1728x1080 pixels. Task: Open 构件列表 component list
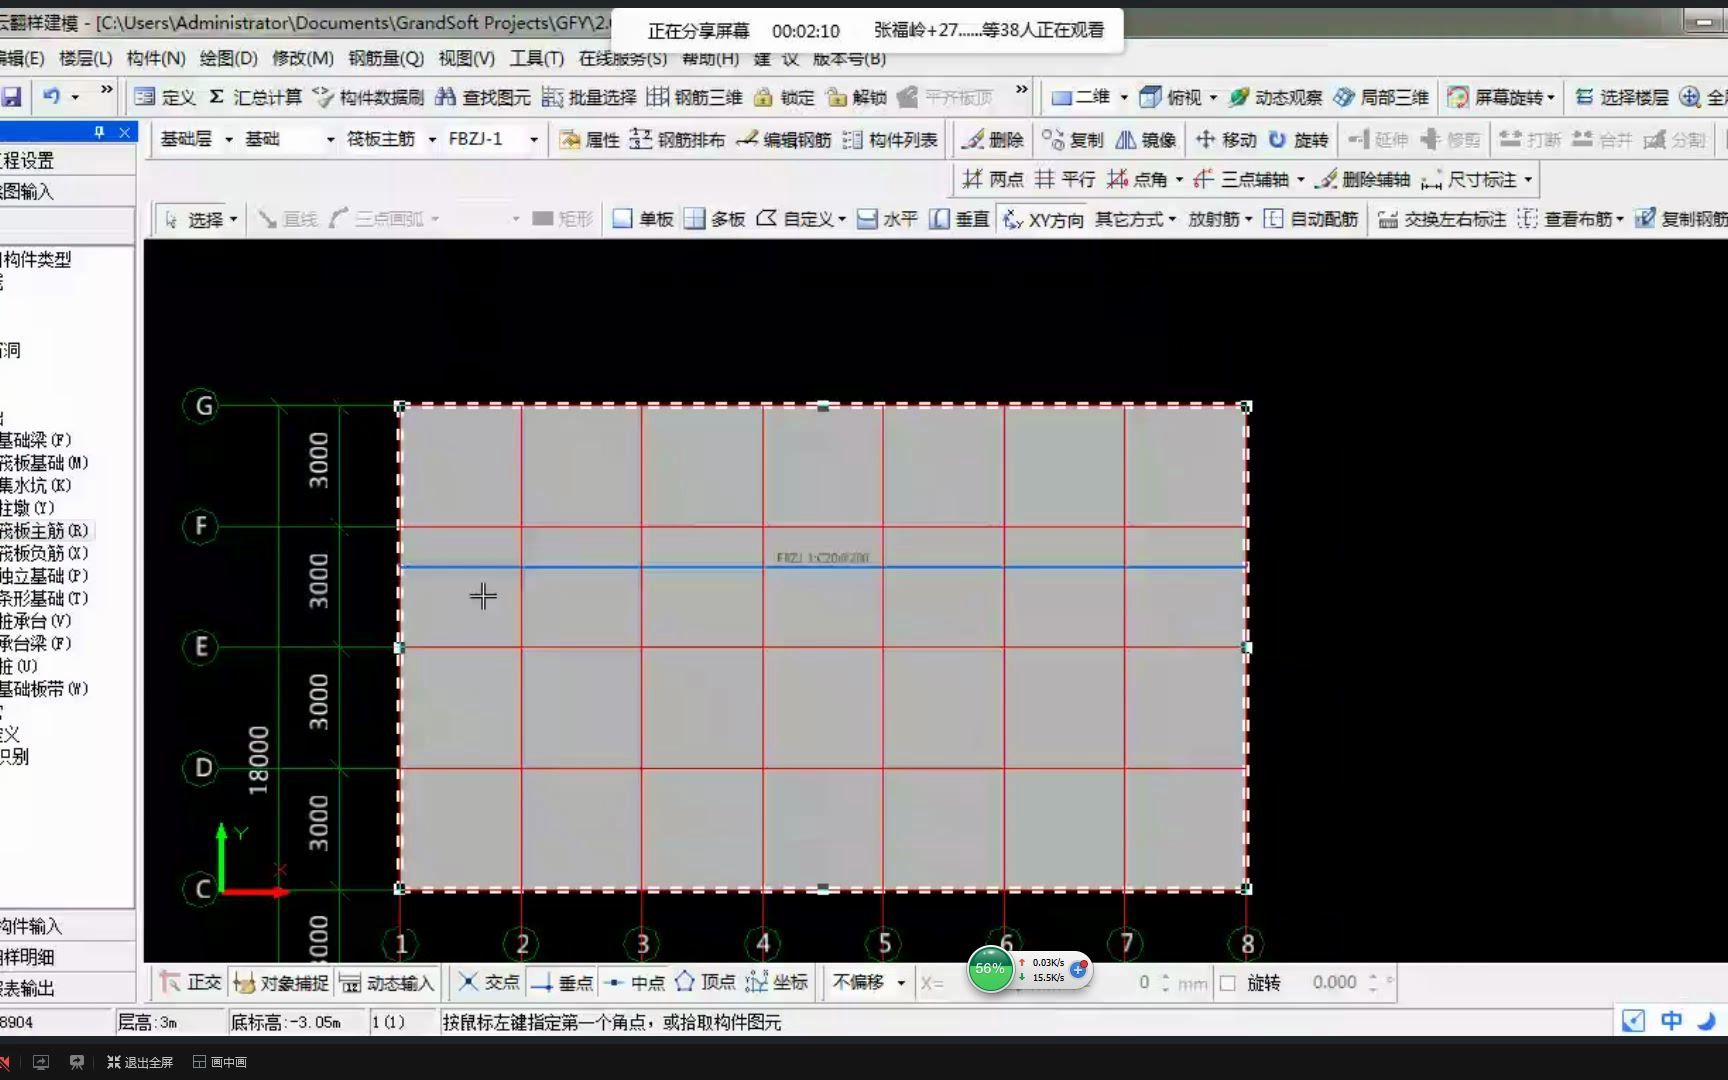tap(890, 139)
